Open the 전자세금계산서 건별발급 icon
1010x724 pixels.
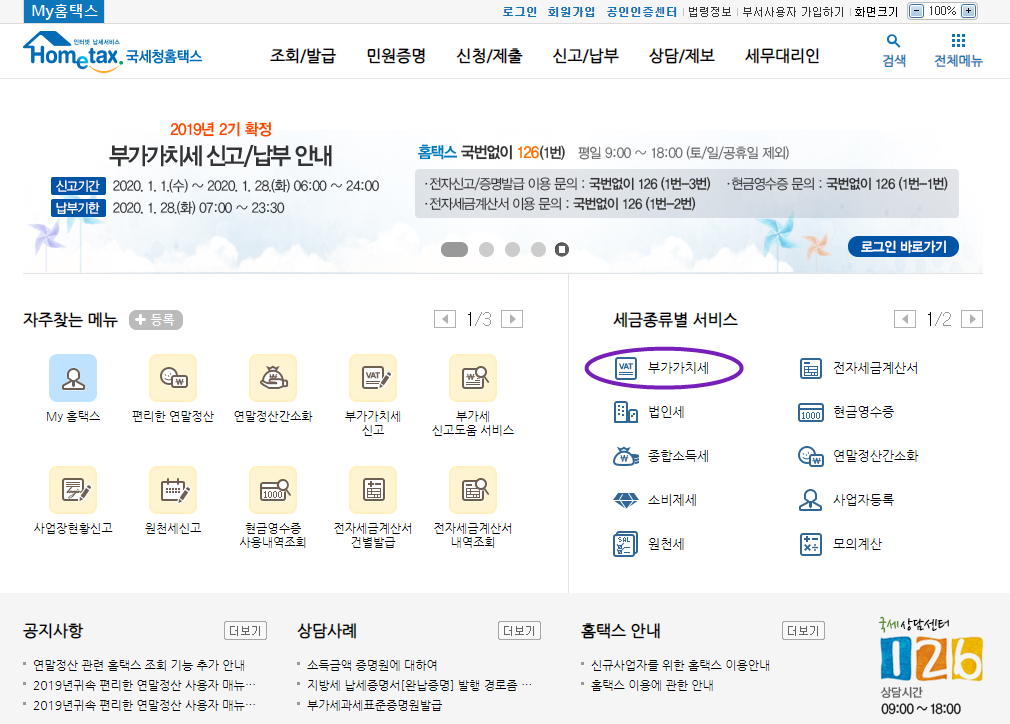[x=373, y=490]
